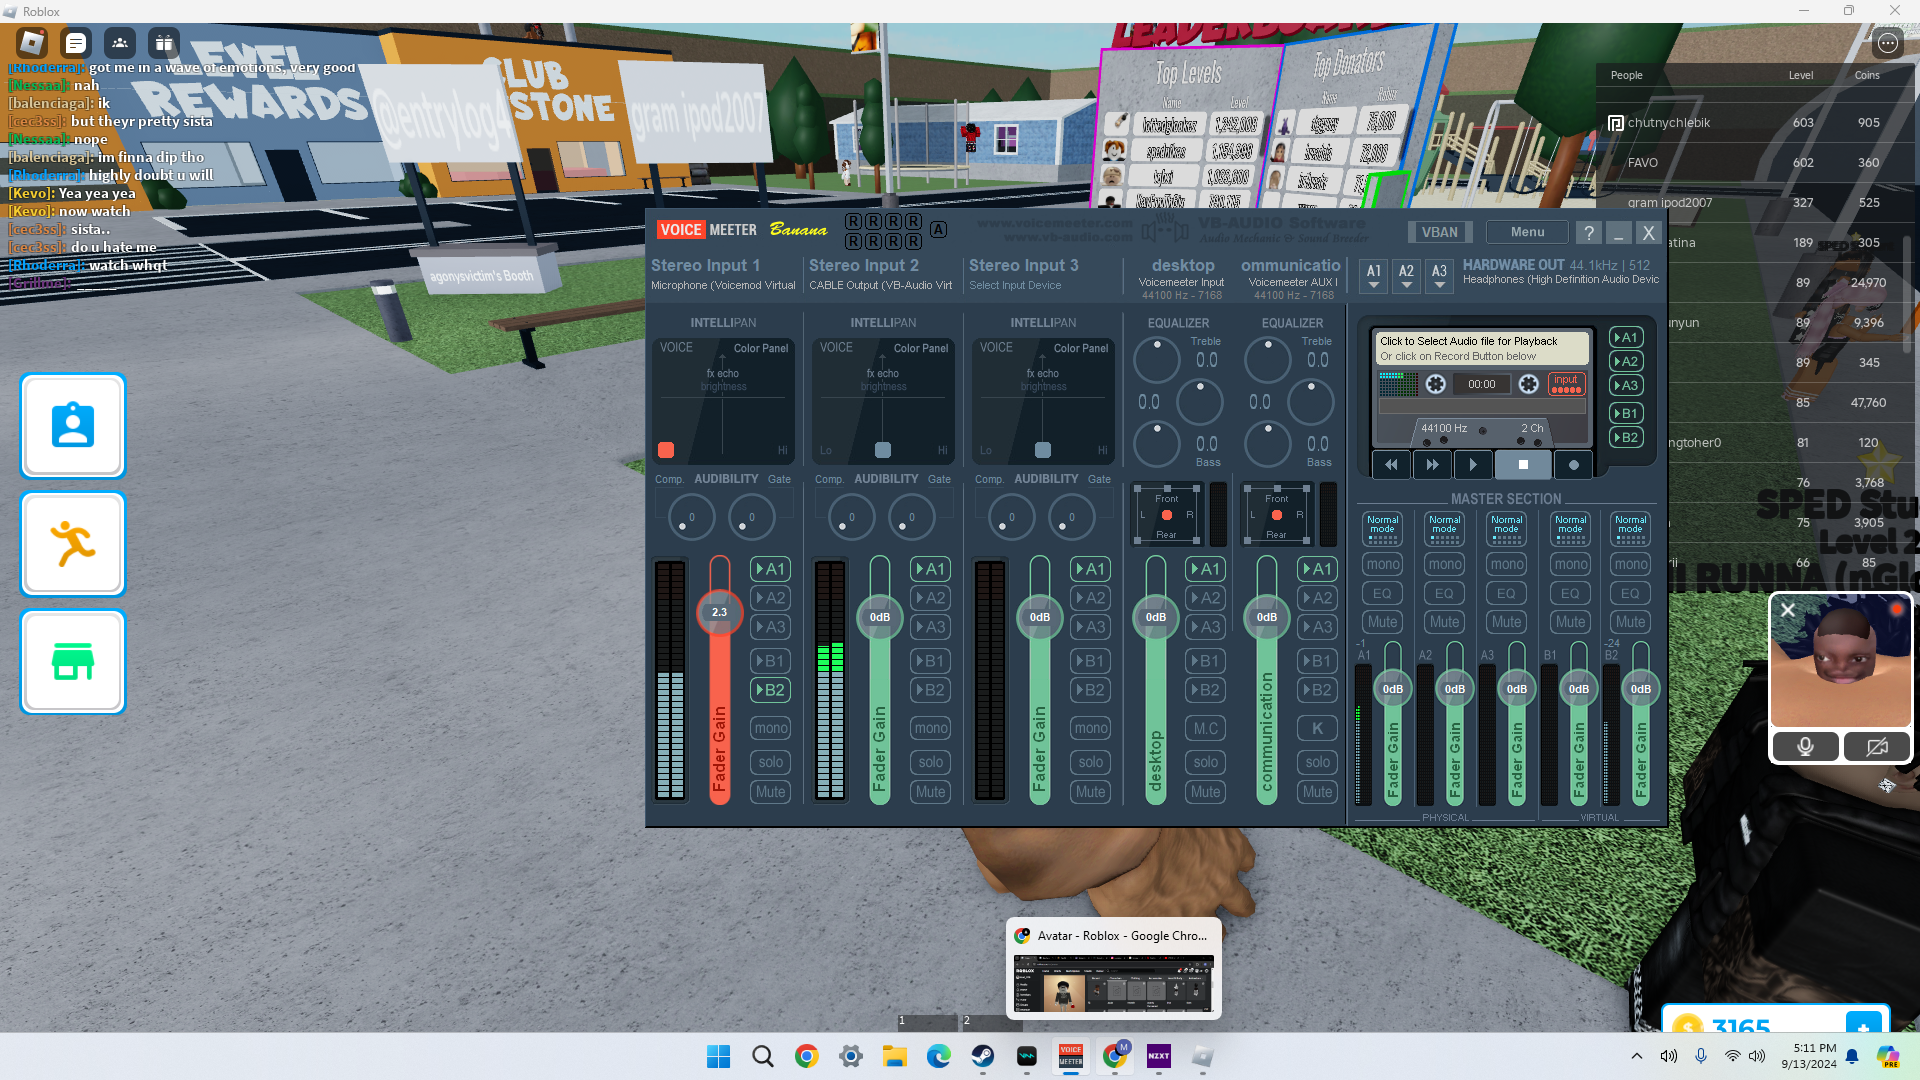Rewind the Voicemeeter cassette player
This screenshot has height=1080, width=1920.
1391,465
